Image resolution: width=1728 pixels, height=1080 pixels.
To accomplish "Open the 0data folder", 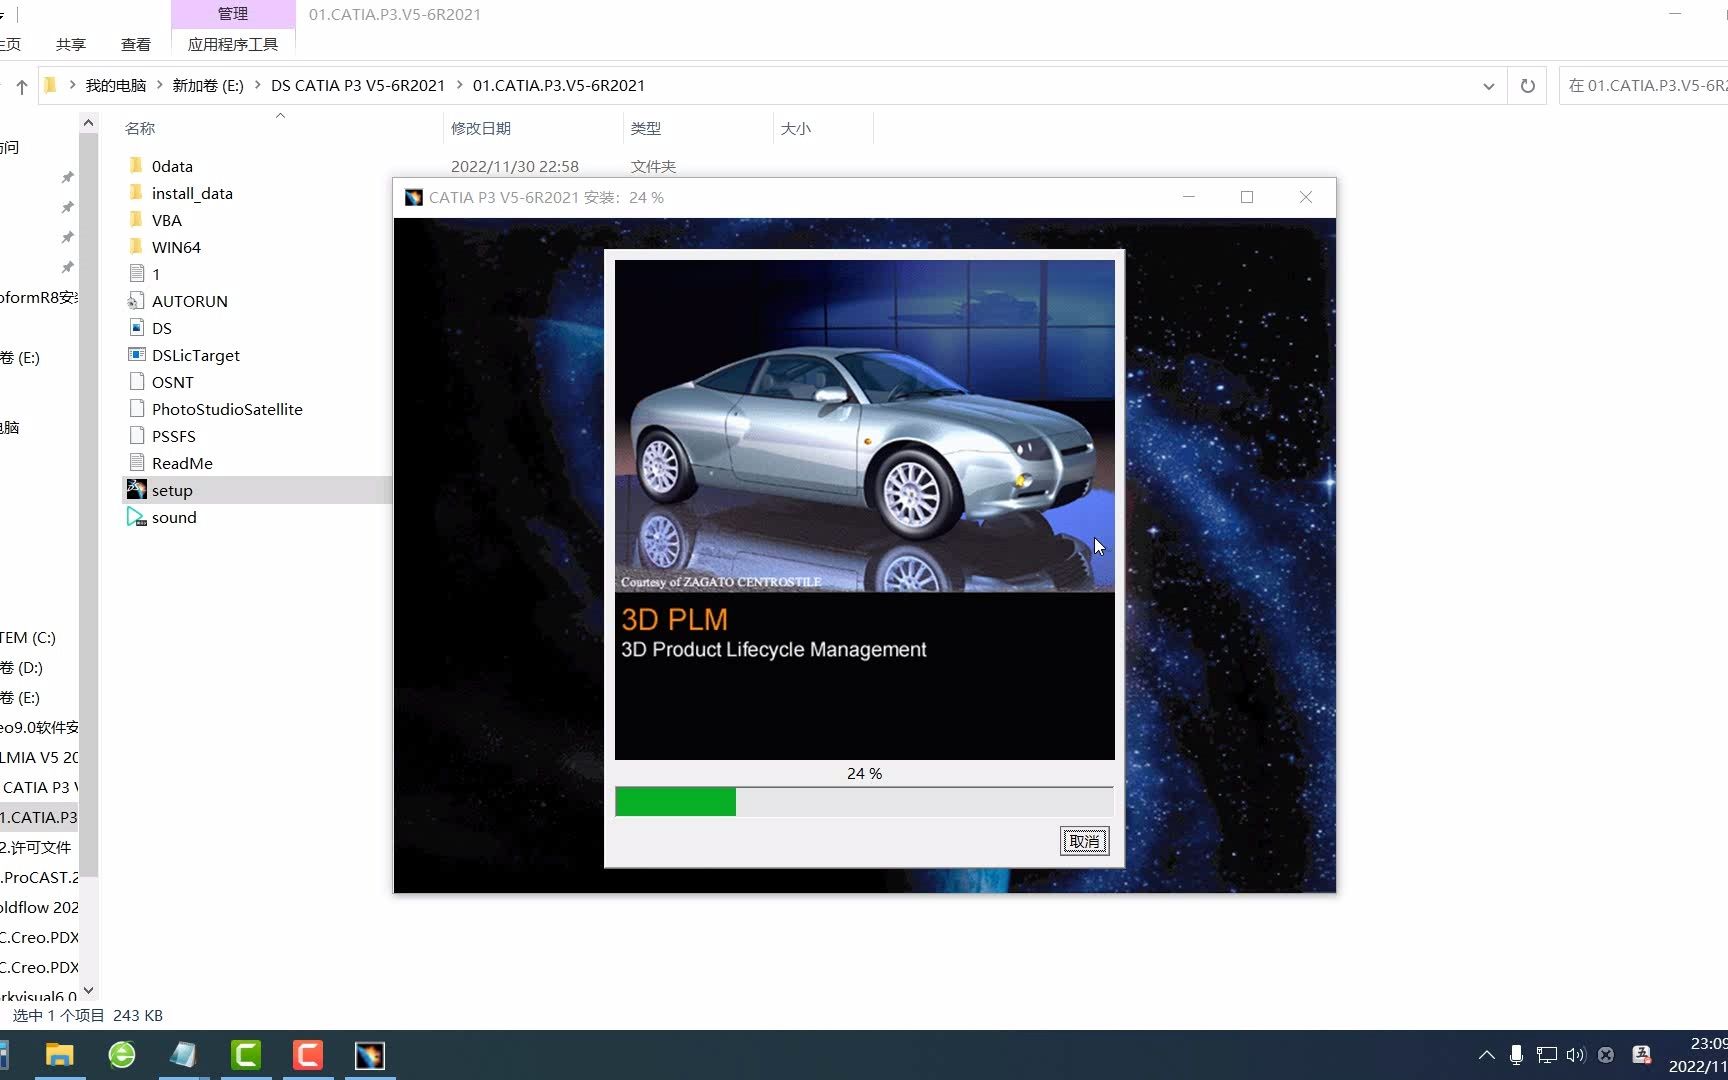I will point(171,166).
